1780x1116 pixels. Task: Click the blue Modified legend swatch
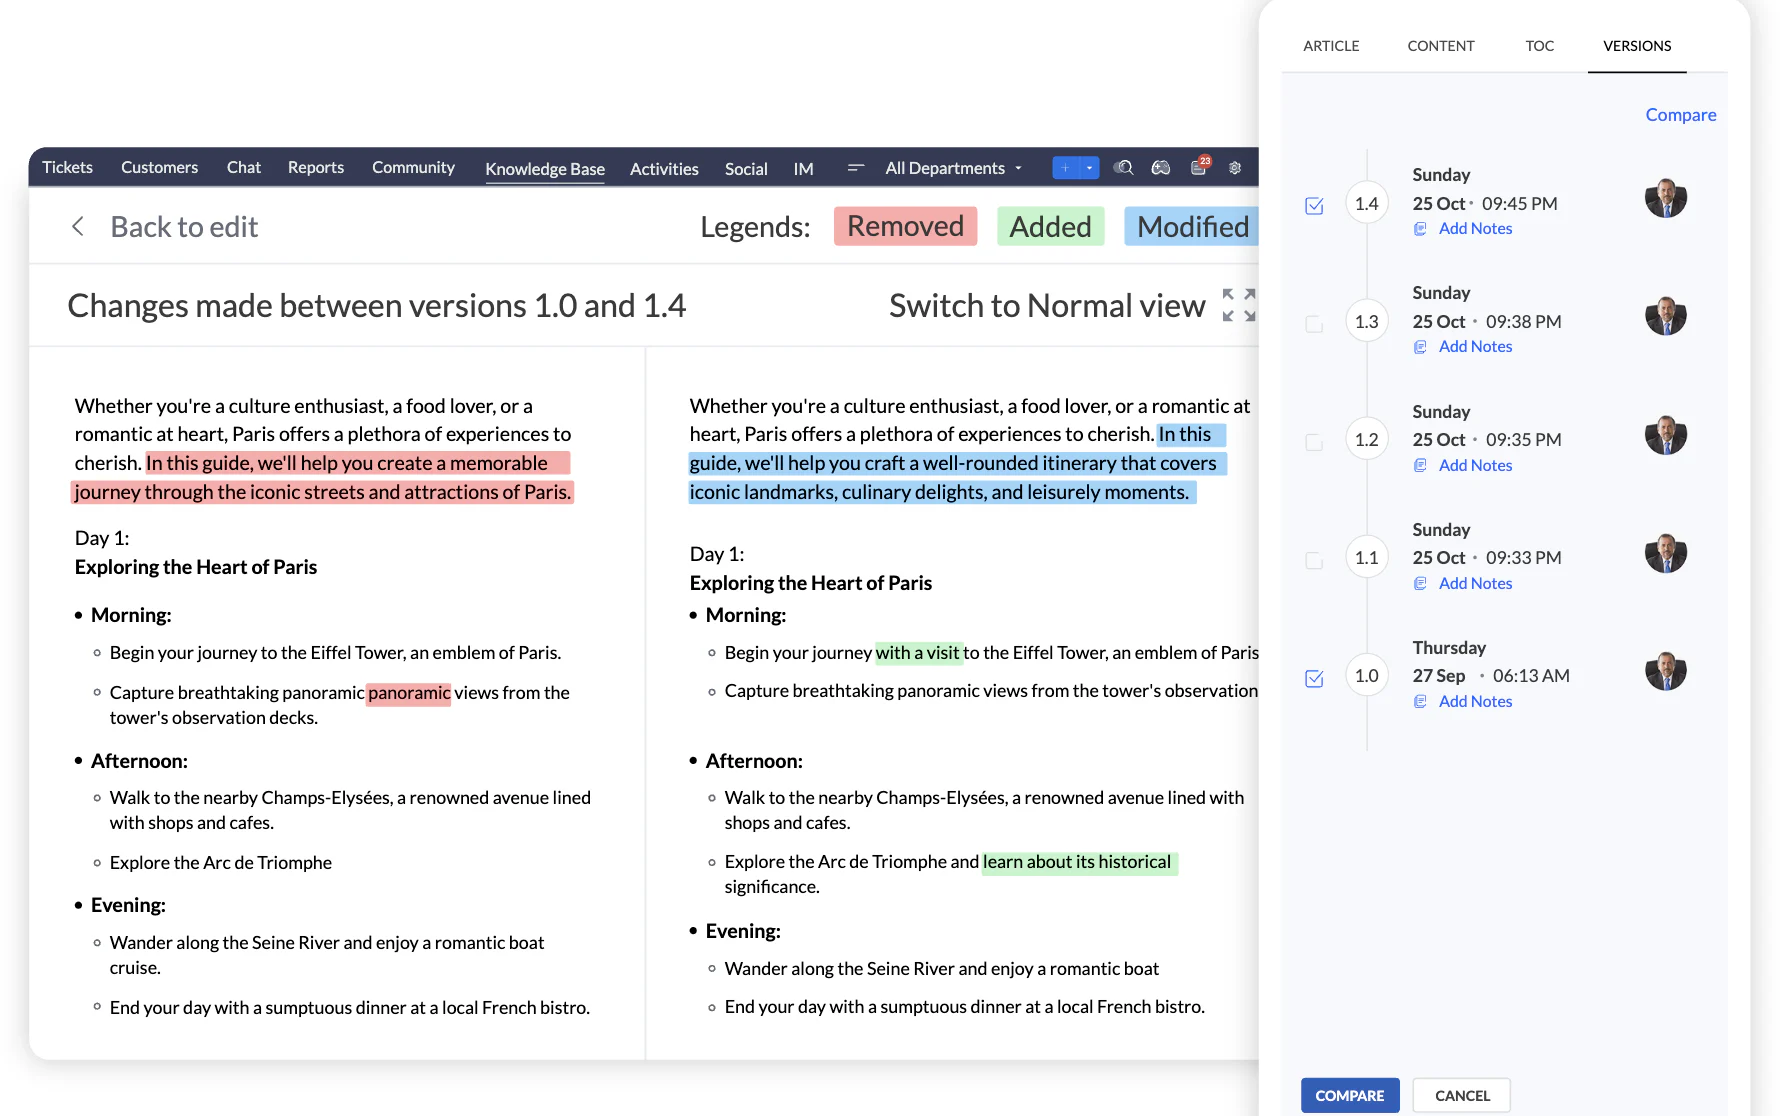1192,226
